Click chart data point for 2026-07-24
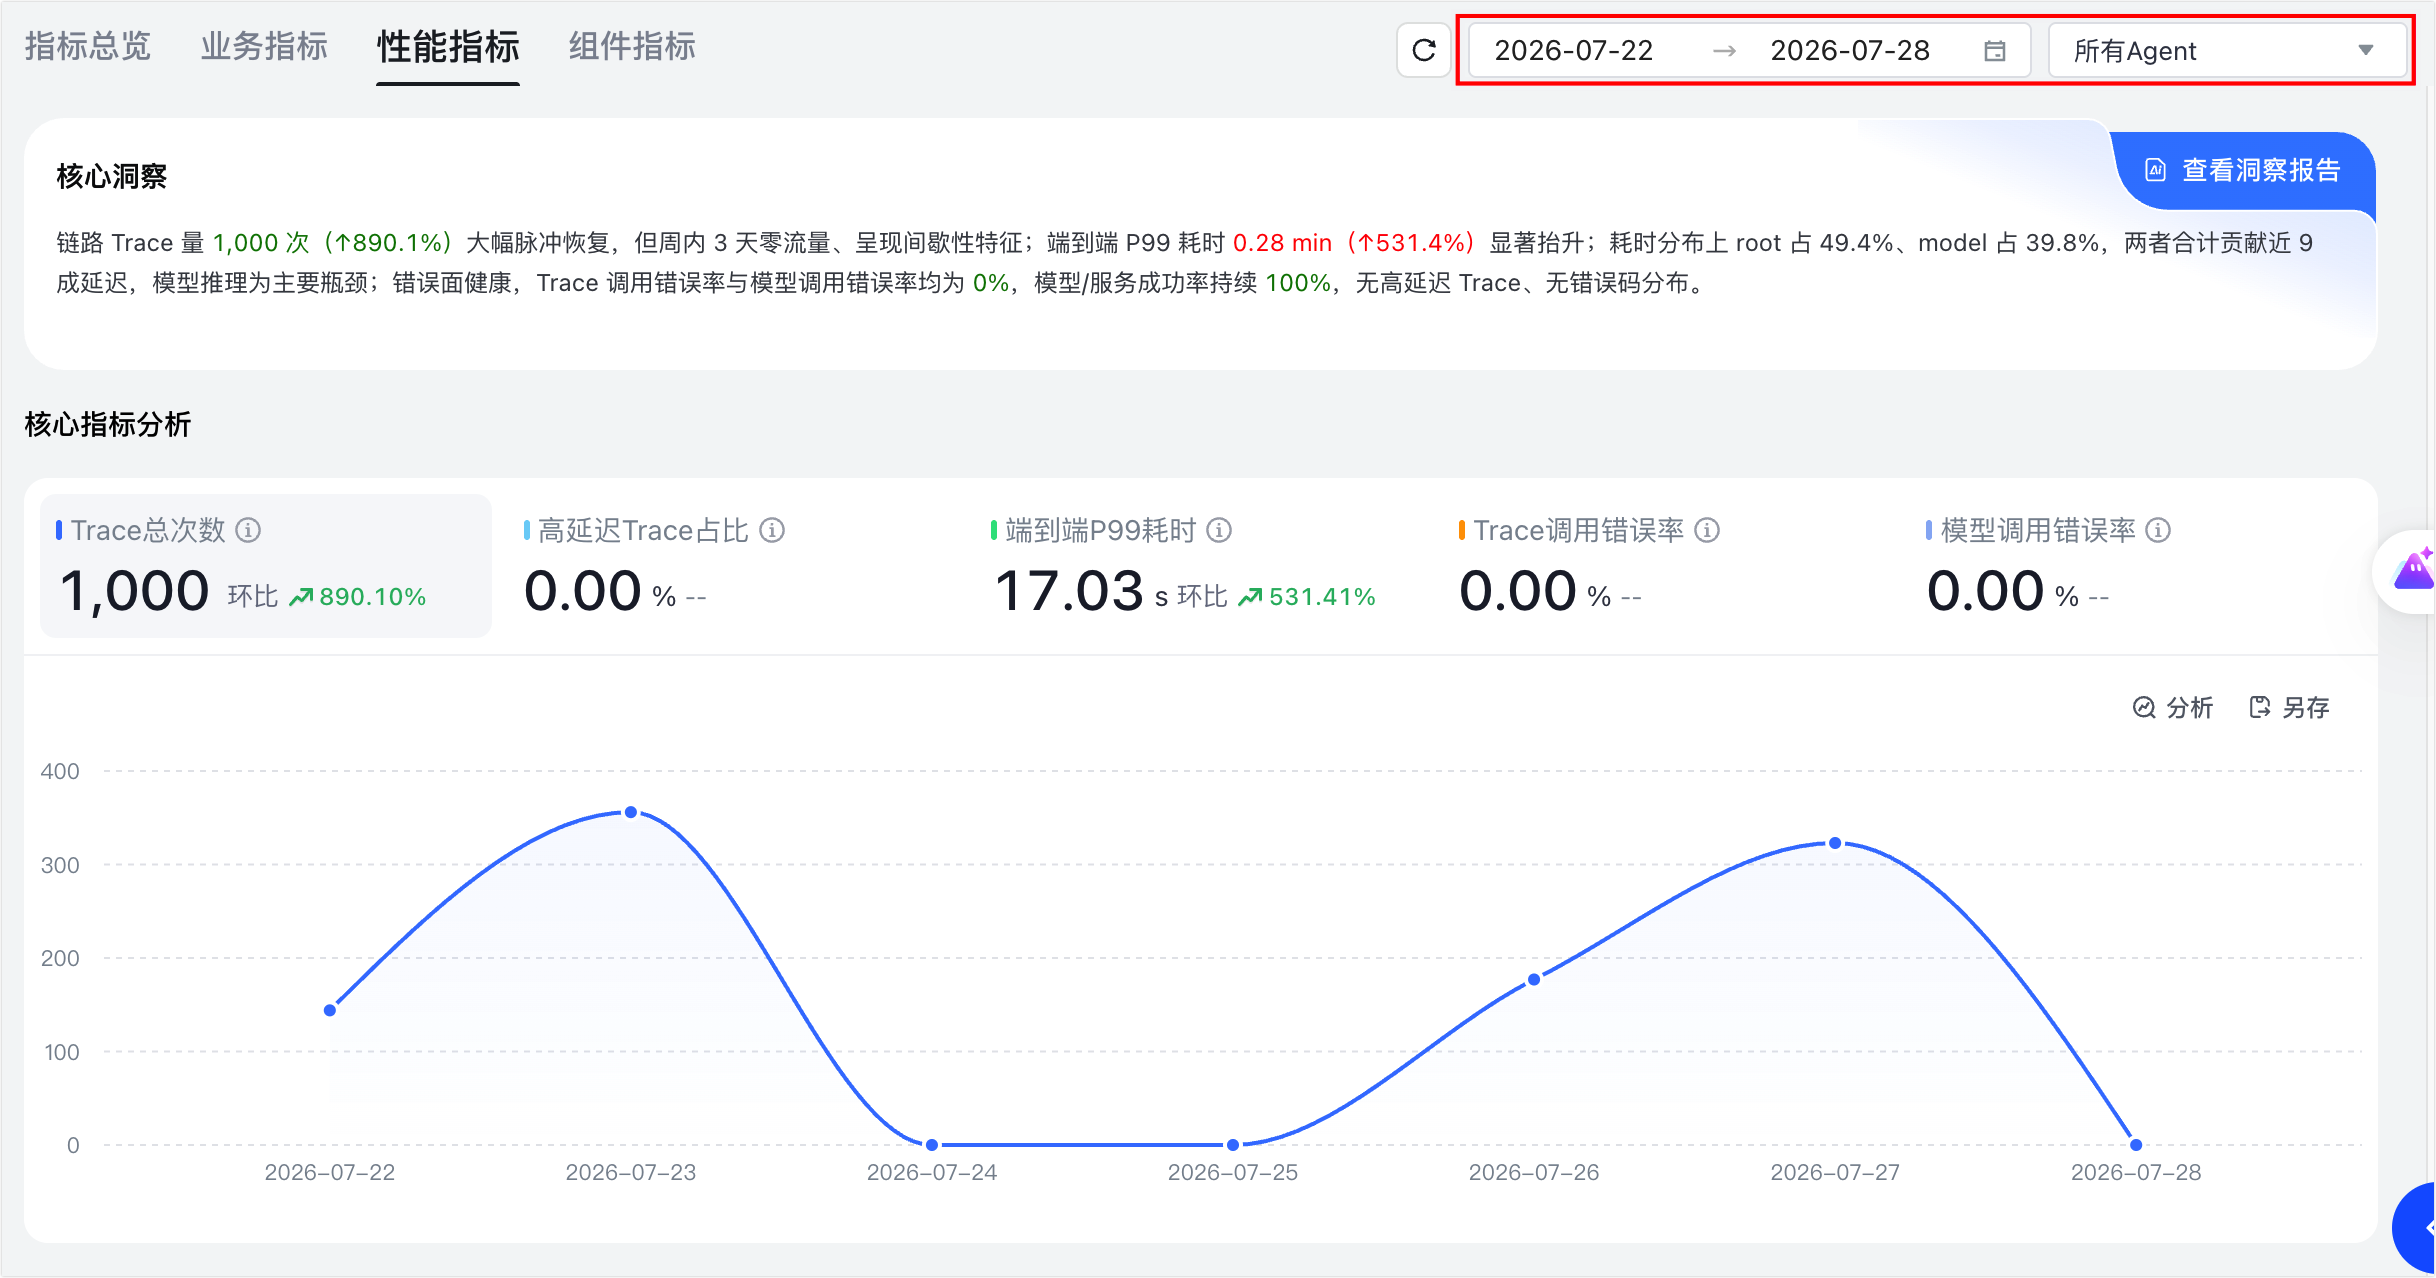This screenshot has height=1278, width=2436. [x=932, y=1145]
